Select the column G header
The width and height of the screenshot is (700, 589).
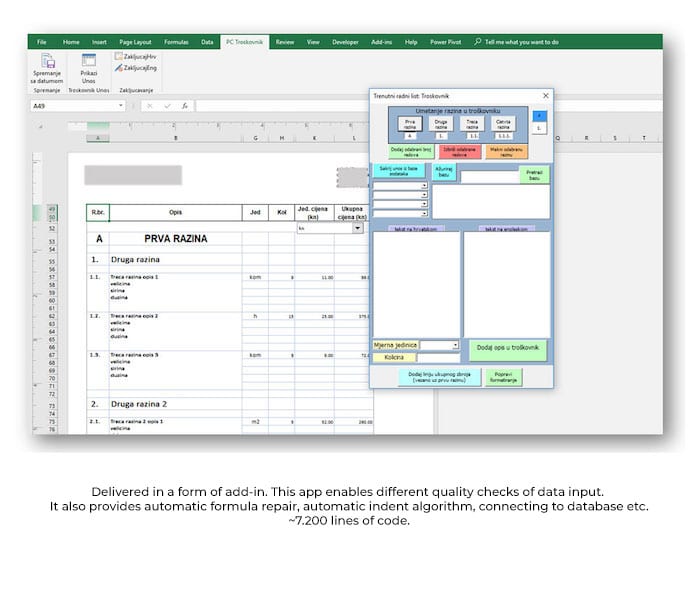coord(255,138)
